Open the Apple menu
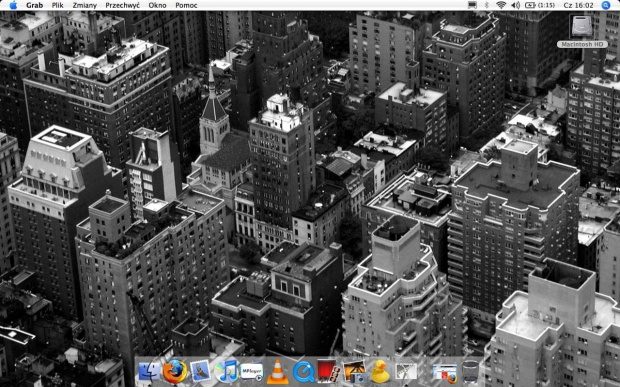The width and height of the screenshot is (620, 387). pos(13,5)
